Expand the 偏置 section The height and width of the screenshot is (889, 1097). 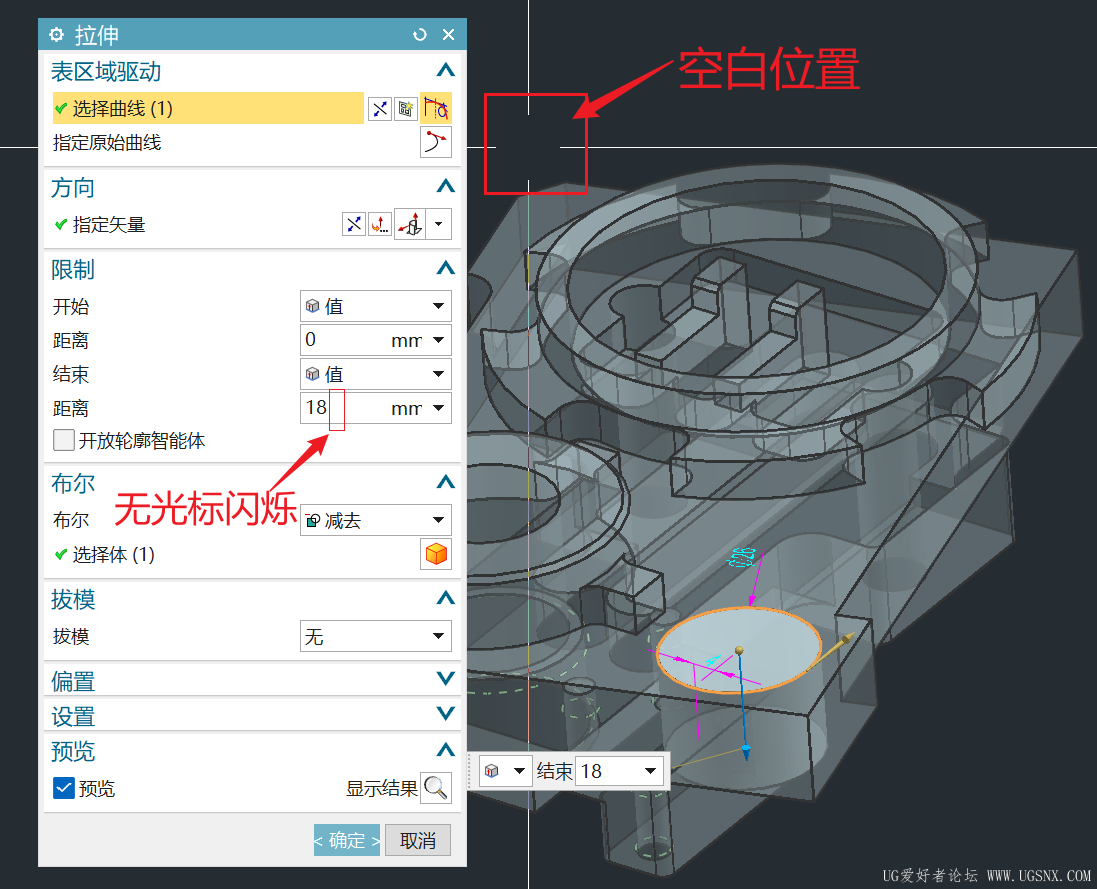coord(446,678)
